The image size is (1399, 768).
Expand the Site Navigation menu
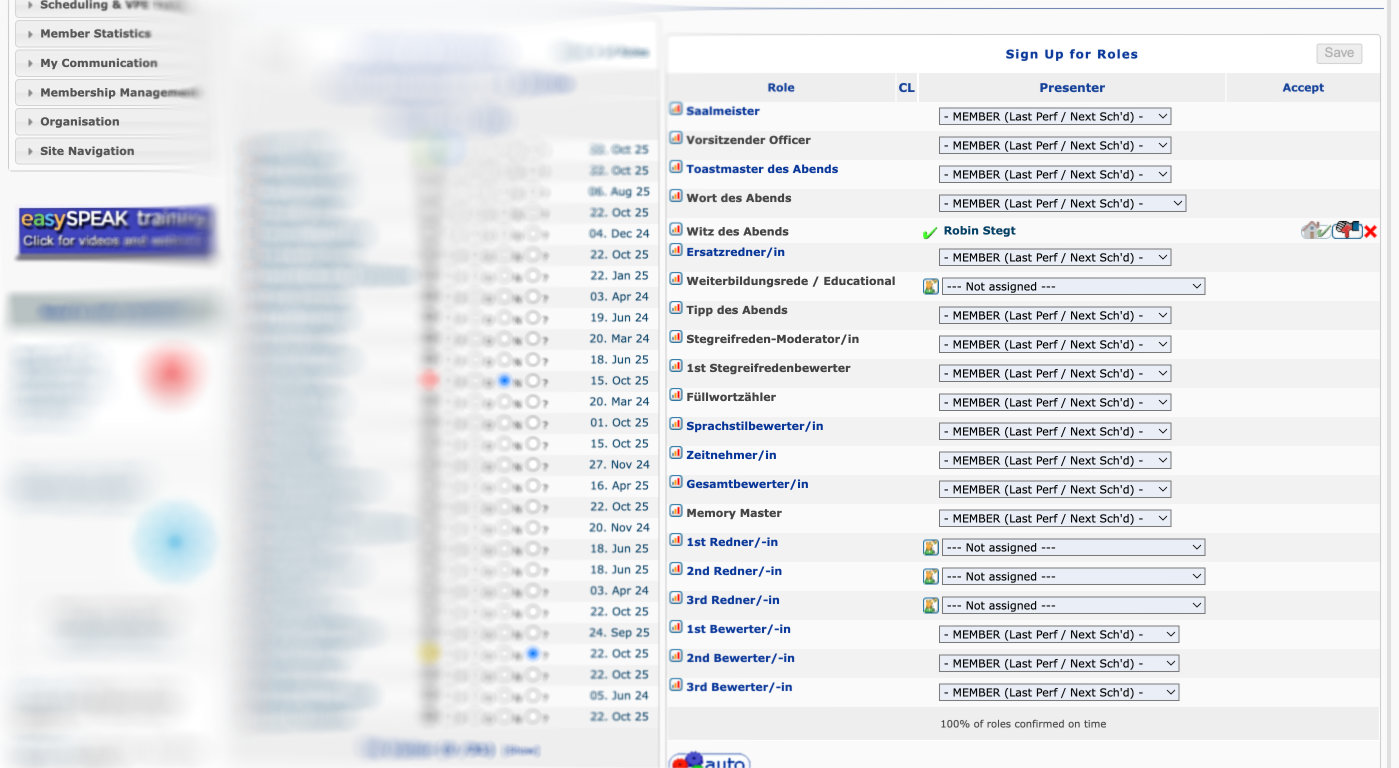pyautogui.click(x=87, y=151)
